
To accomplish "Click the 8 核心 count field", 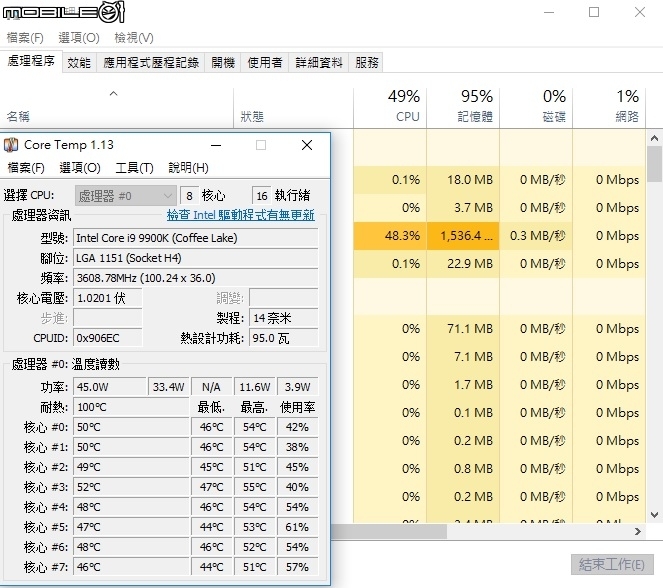I will [189, 196].
